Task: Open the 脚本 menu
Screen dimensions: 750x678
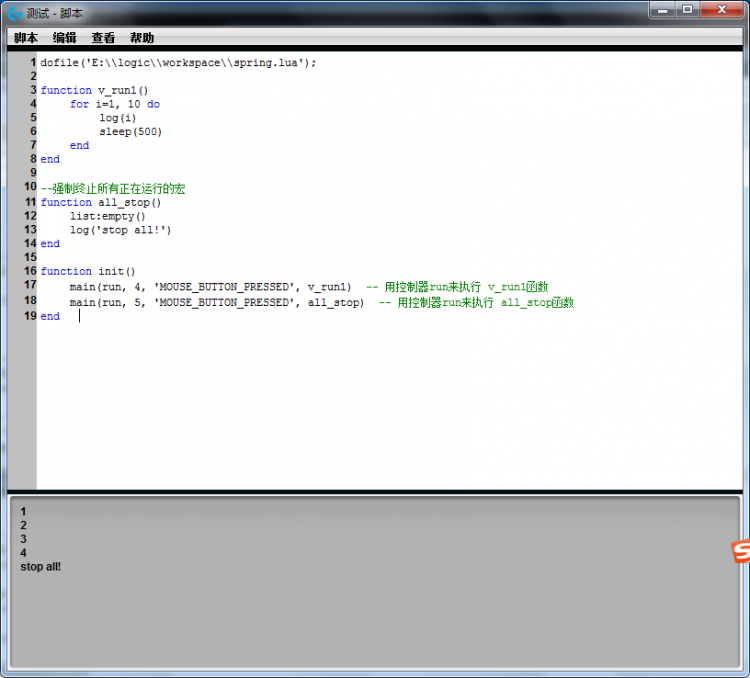Action: coord(26,38)
